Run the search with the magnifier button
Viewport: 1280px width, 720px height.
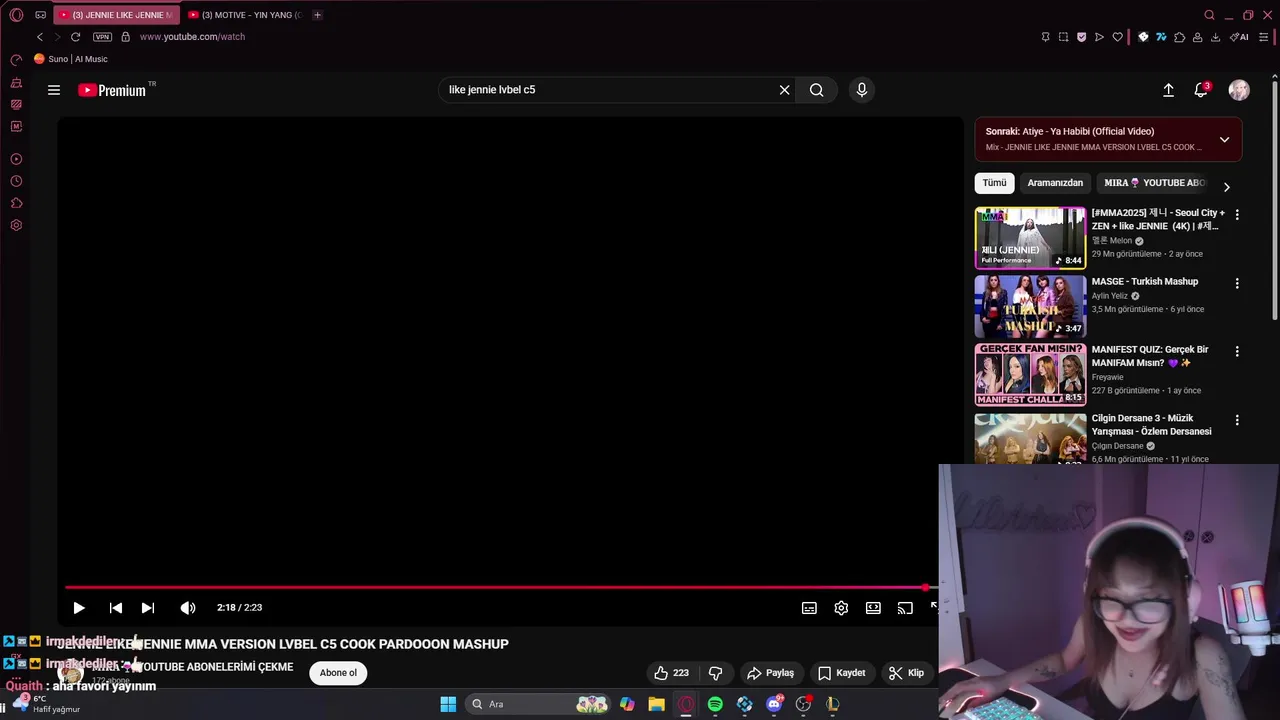(817, 90)
